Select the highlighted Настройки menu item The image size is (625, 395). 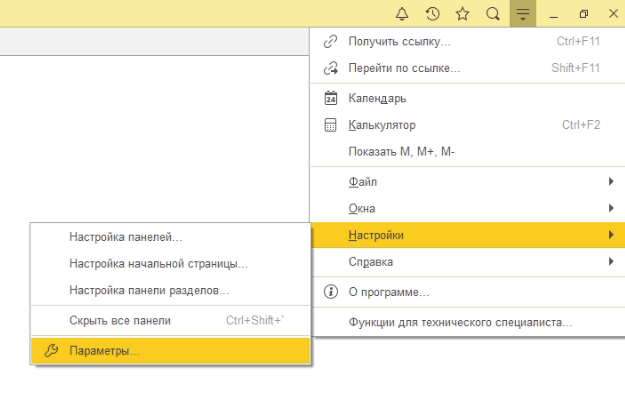[468, 235]
